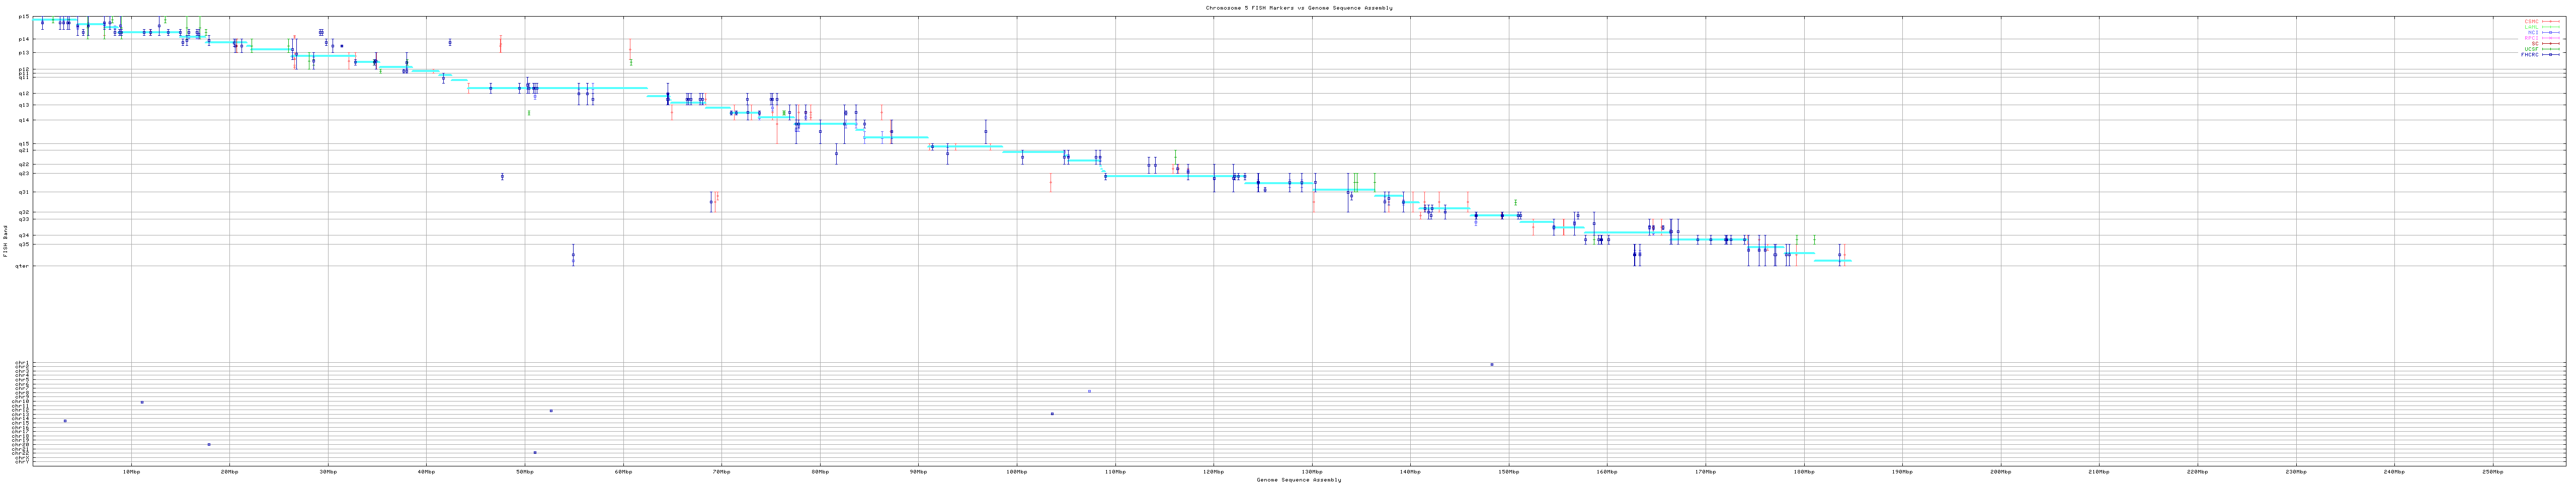Click the SC legend marker

tap(2550, 43)
